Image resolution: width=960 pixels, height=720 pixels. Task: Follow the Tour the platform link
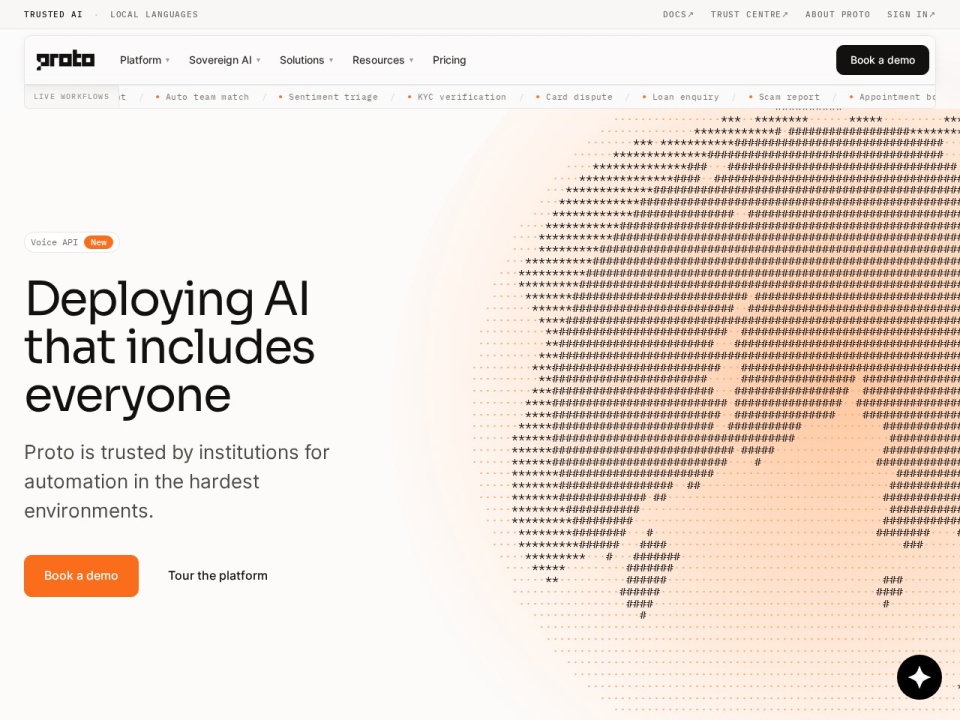coord(217,576)
